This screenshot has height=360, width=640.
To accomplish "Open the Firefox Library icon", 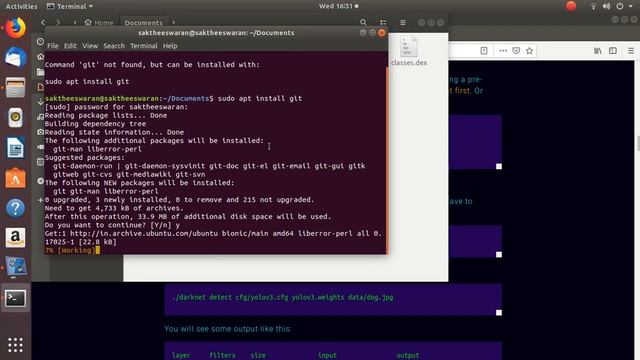I will (x=598, y=51).
